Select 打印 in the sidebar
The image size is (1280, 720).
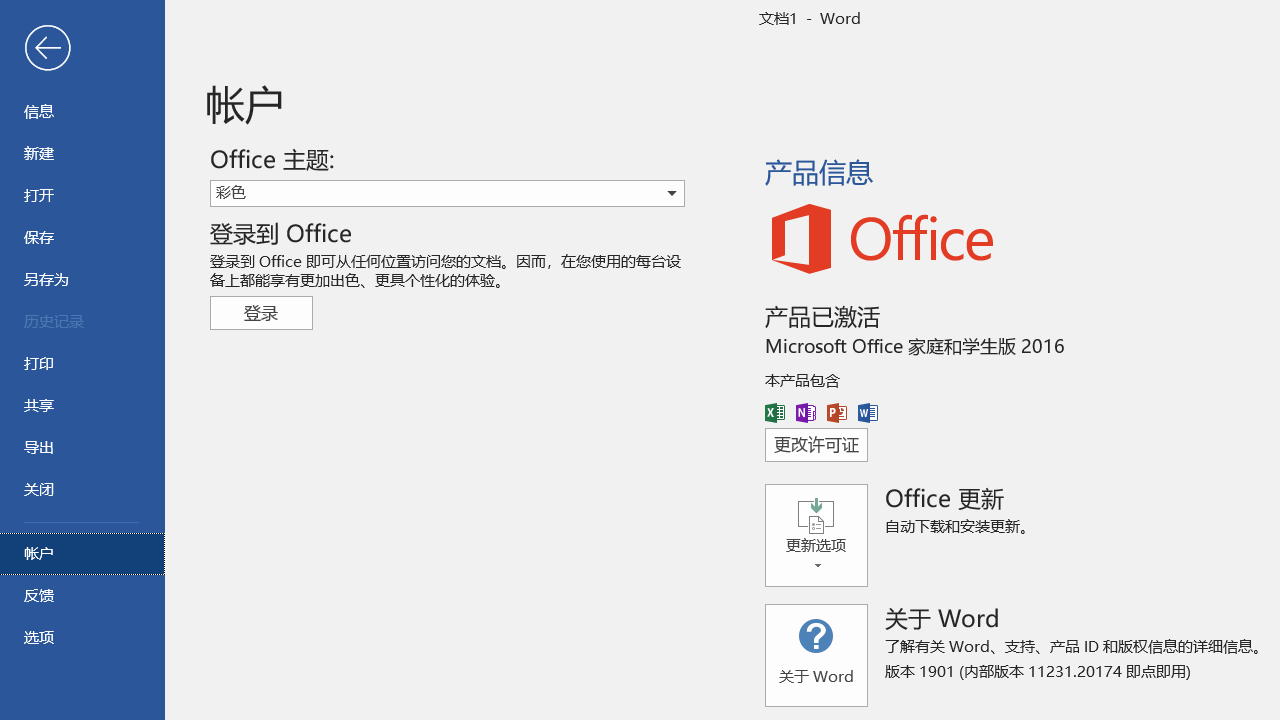click(x=82, y=364)
